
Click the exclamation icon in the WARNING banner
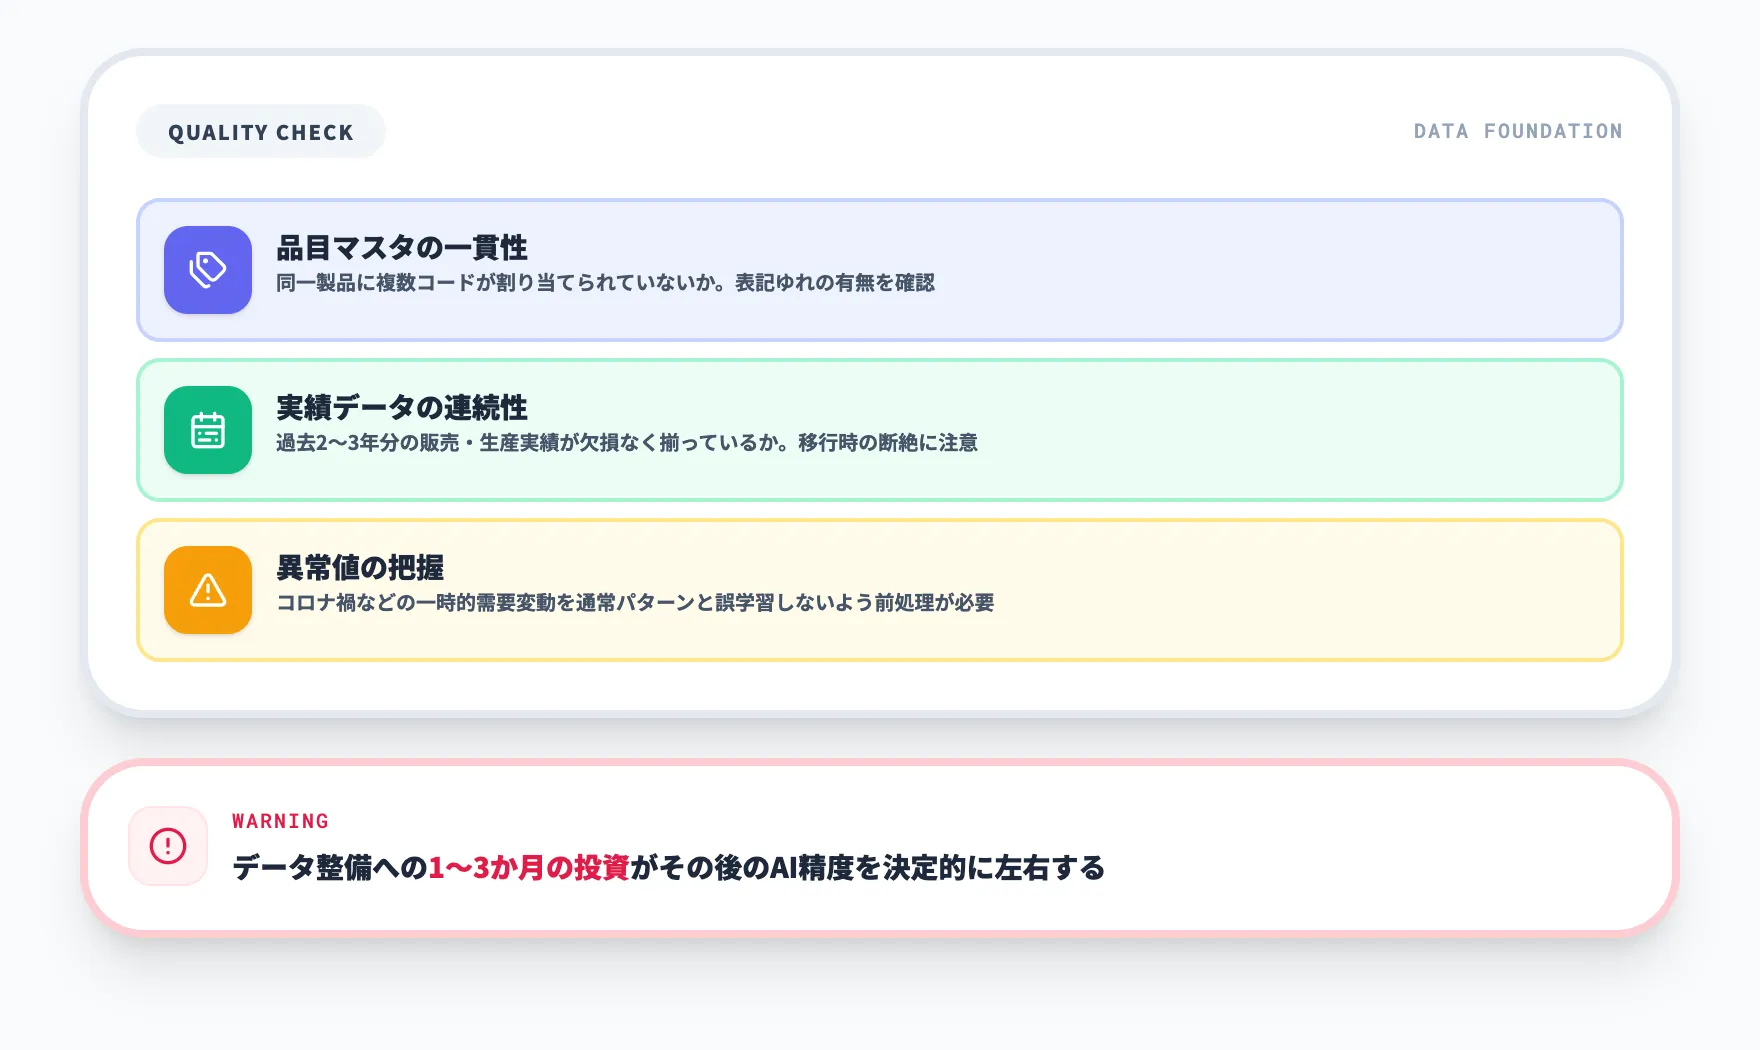point(167,846)
